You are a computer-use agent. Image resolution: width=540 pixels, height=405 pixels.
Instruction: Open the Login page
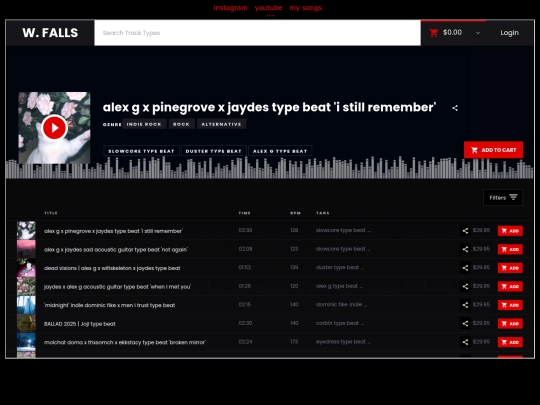point(509,33)
